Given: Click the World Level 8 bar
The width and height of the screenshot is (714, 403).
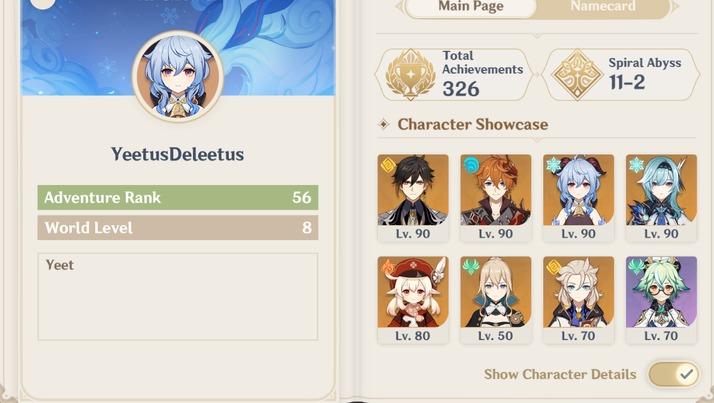Looking at the screenshot, I should [x=178, y=228].
